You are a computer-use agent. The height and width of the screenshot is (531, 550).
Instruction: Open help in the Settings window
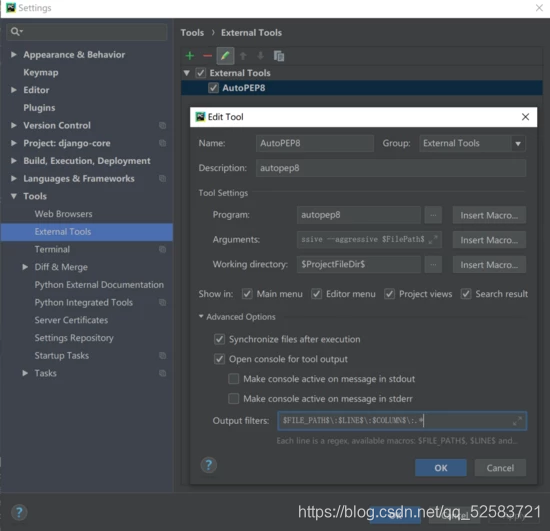pyautogui.click(x=19, y=512)
